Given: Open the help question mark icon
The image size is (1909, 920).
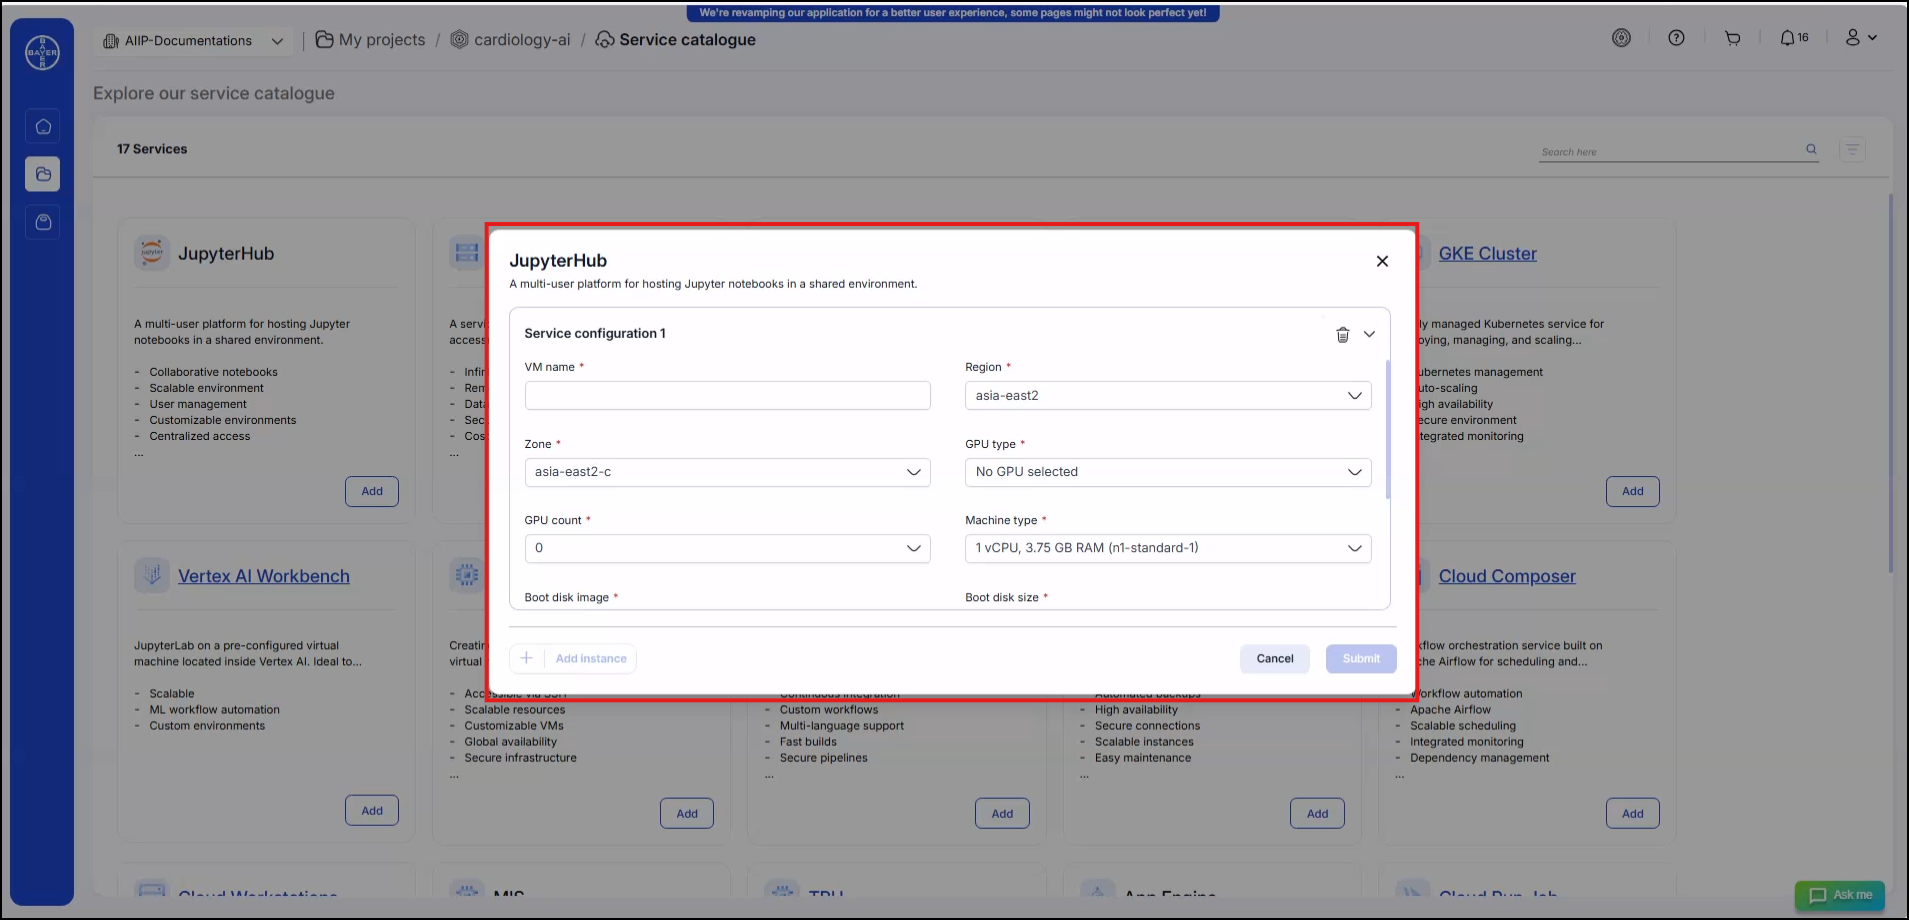Looking at the screenshot, I should coord(1676,38).
